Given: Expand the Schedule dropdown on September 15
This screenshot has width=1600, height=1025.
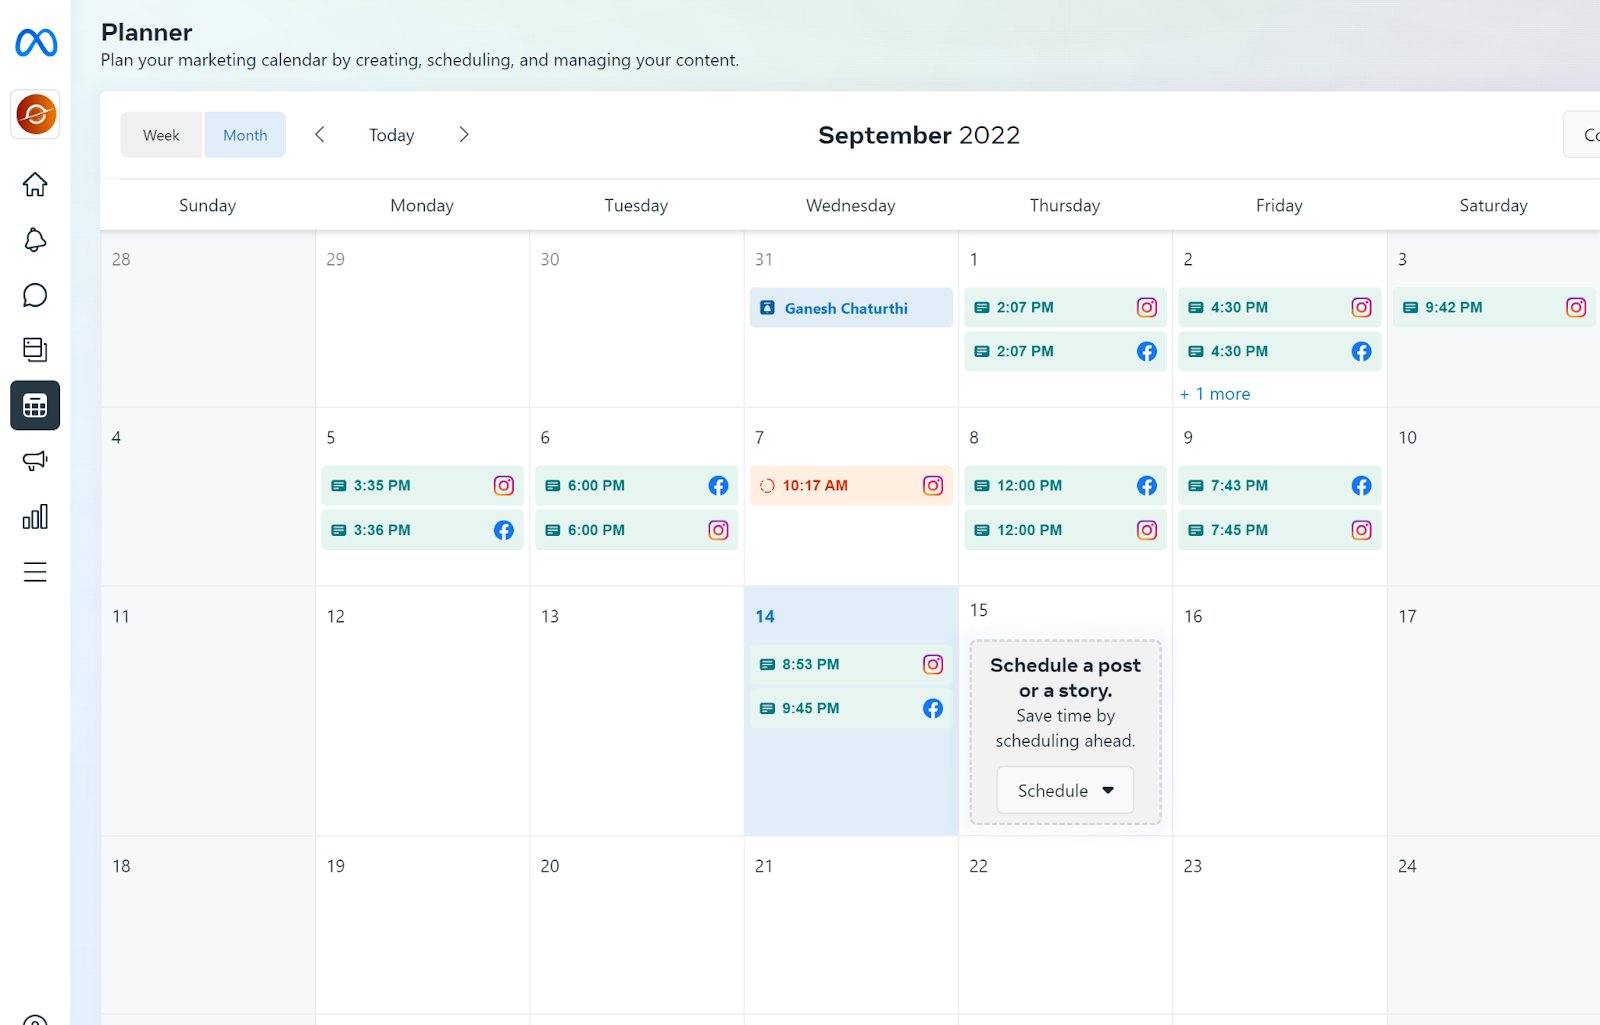Looking at the screenshot, I should click(x=1065, y=790).
